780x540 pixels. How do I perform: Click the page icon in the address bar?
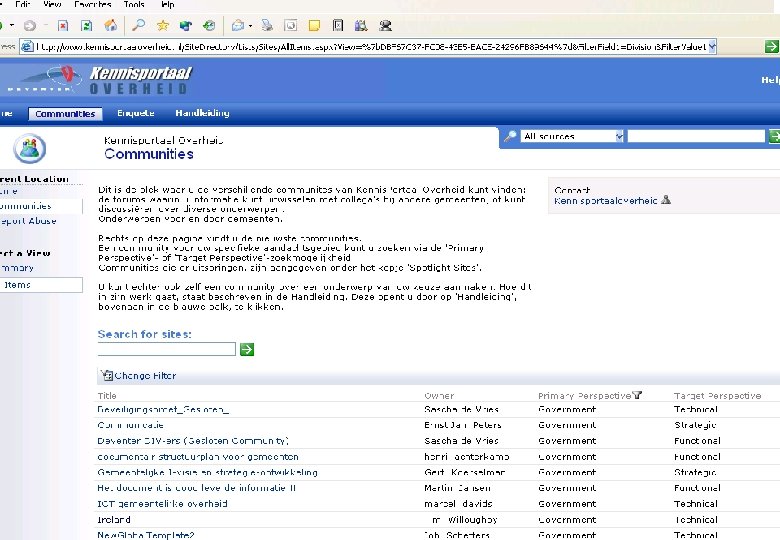pos(27,47)
